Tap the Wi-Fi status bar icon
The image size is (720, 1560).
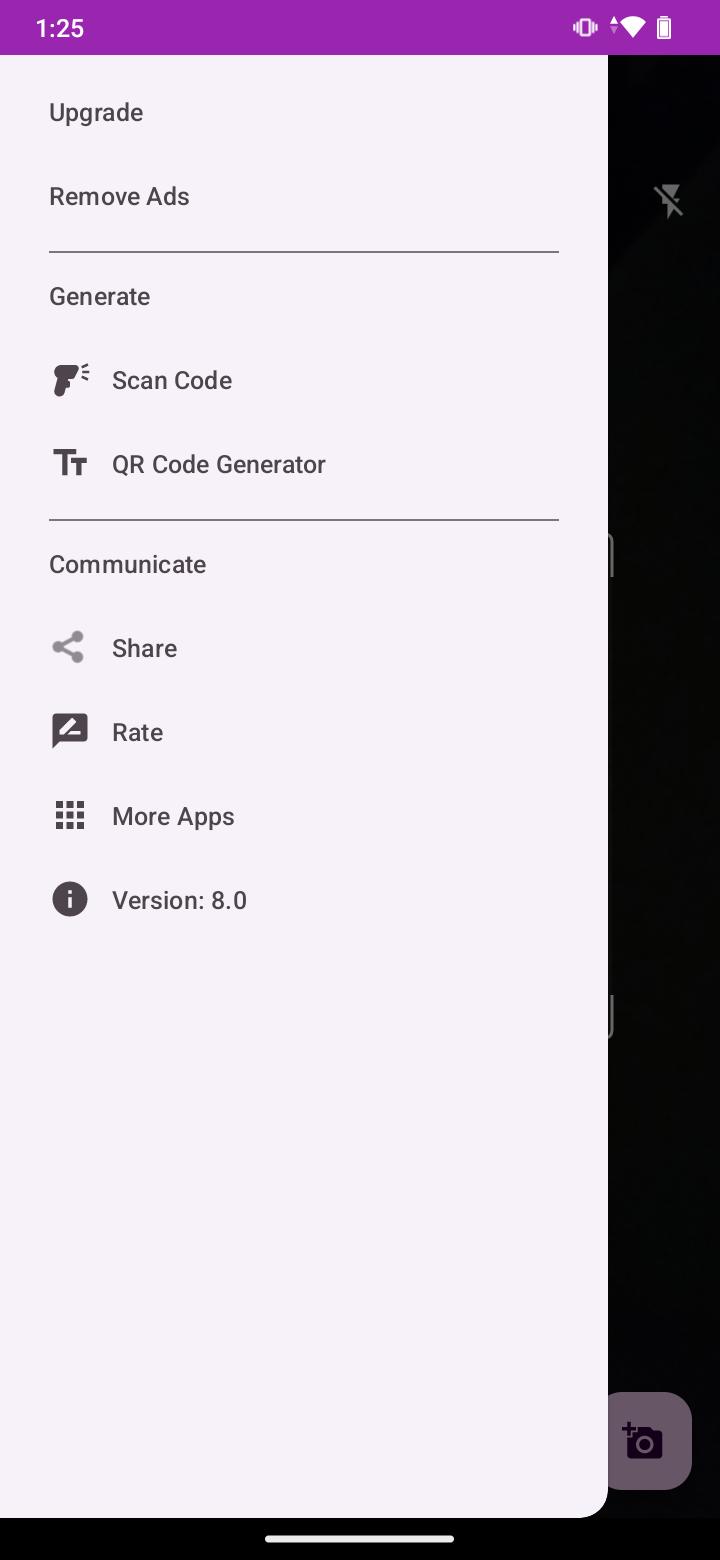[x=631, y=28]
